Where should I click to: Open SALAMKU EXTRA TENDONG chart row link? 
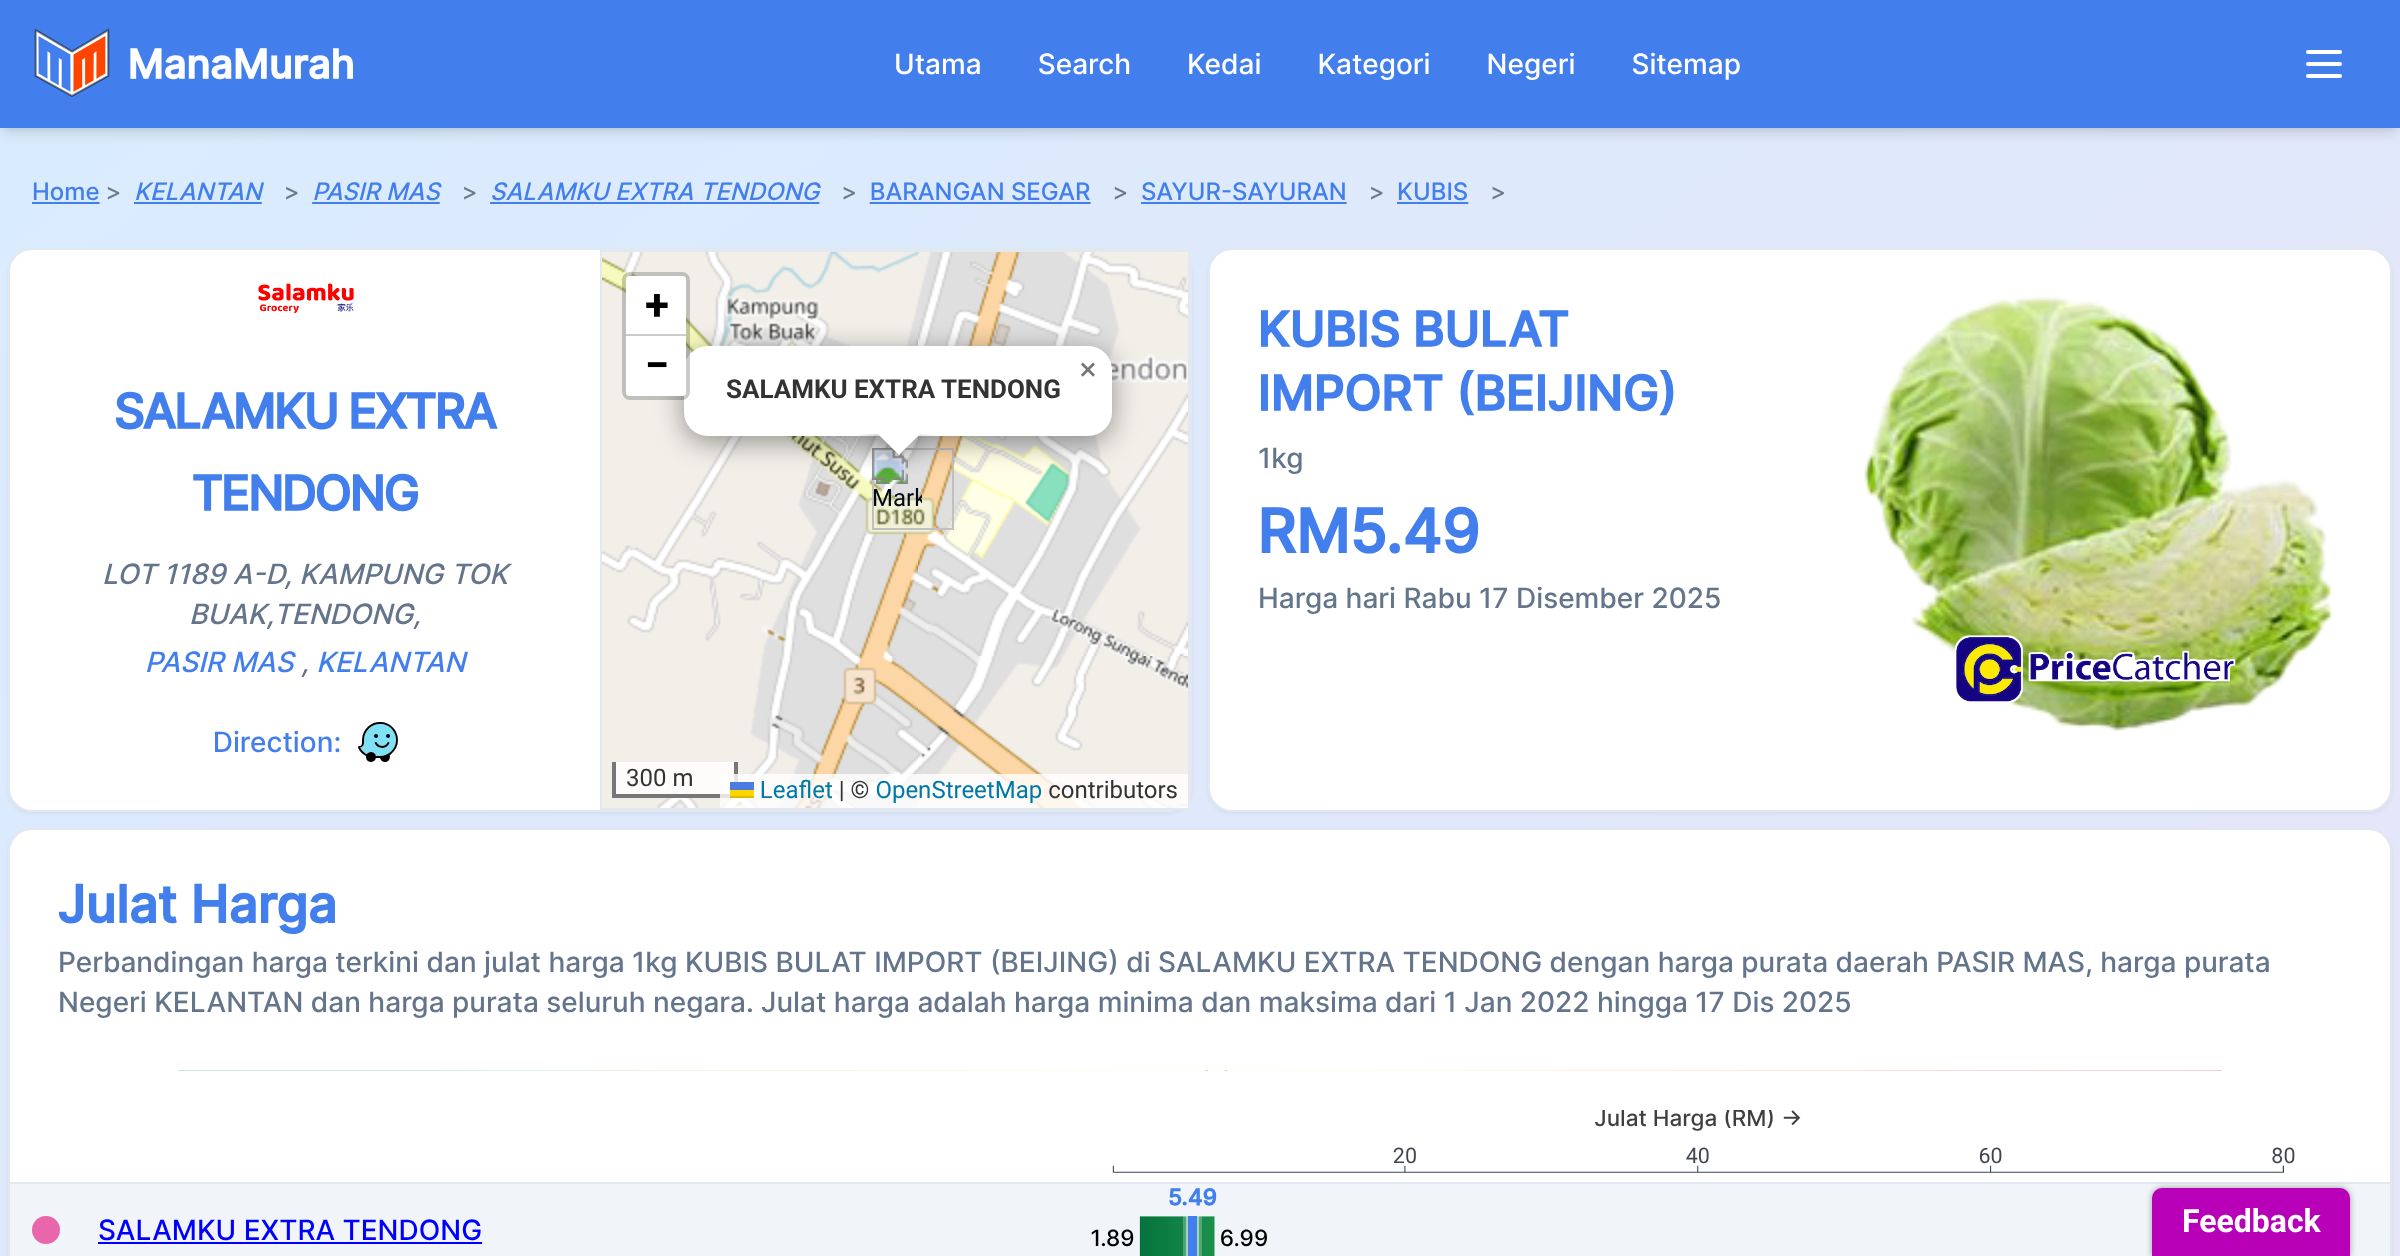[289, 1230]
